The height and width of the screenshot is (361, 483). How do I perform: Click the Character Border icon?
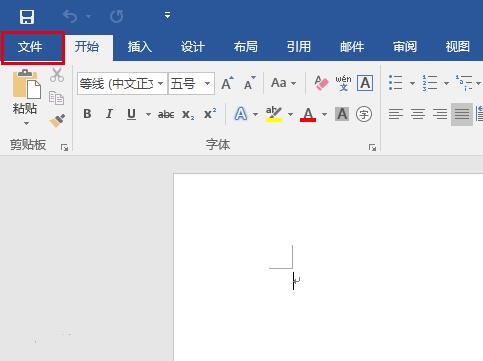365,83
